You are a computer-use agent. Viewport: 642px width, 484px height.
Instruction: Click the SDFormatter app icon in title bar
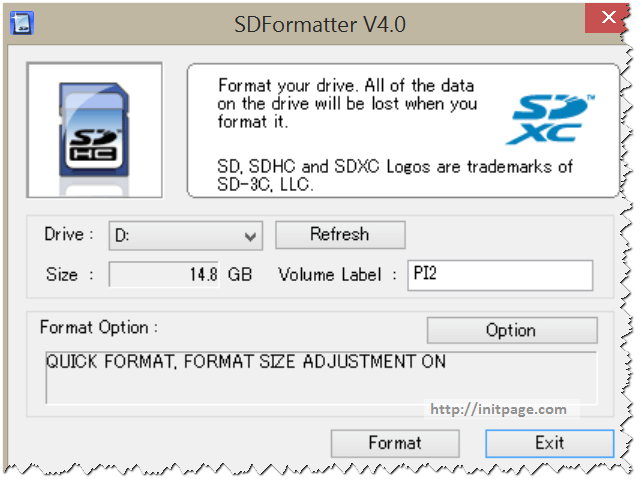(x=21, y=23)
